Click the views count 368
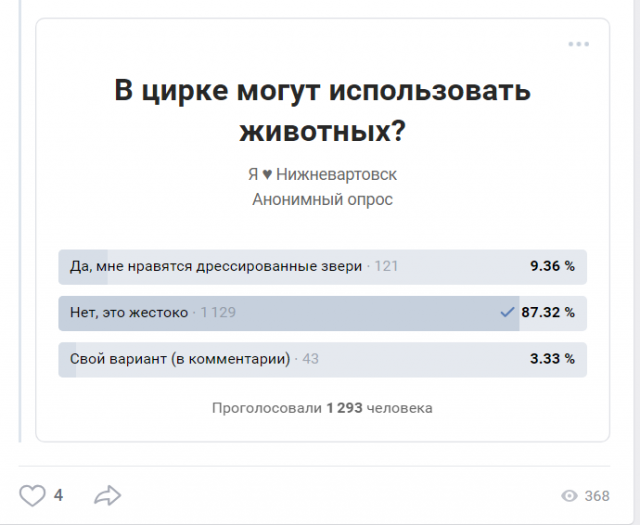 coord(597,496)
